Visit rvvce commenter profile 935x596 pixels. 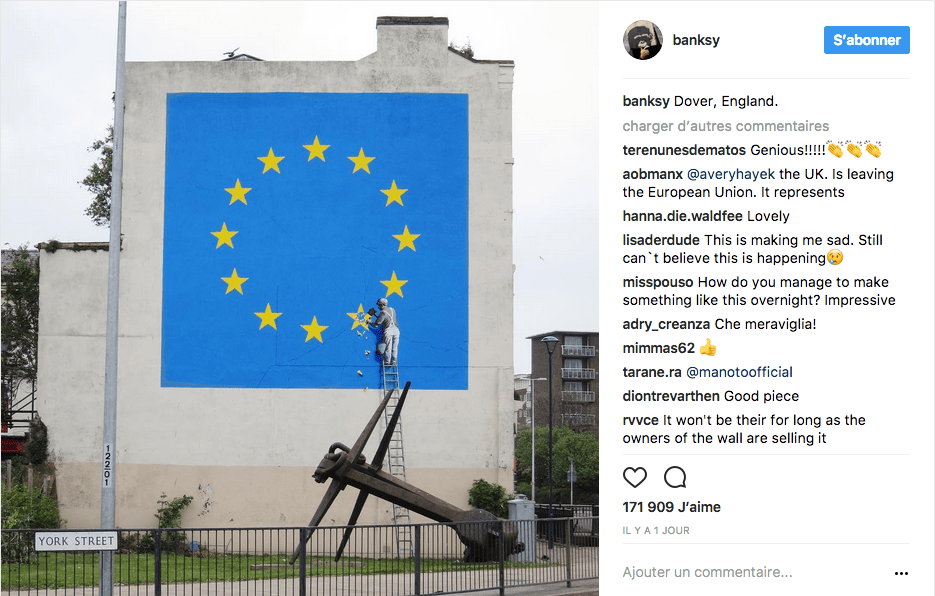point(640,420)
